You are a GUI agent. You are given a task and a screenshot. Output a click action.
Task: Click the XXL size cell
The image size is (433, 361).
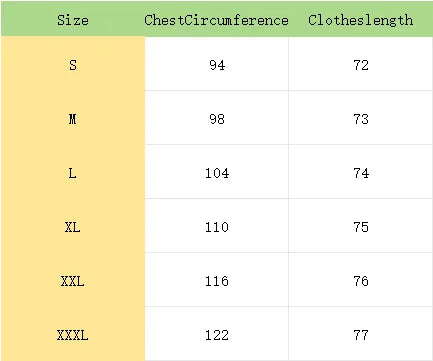(73, 280)
